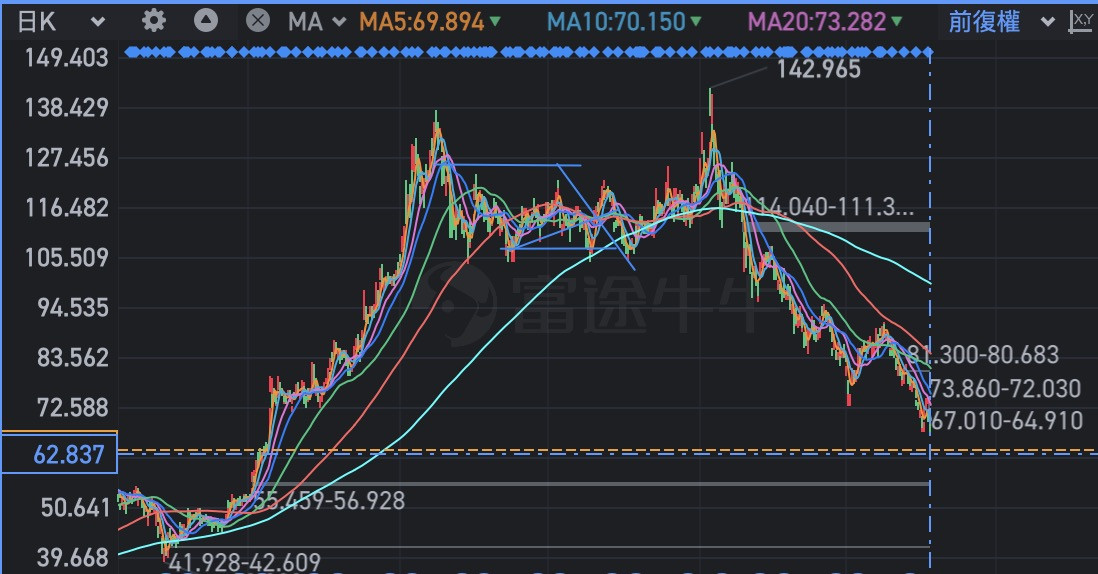Click the 72.588 price axis value
The image size is (1098, 574).
(73, 407)
